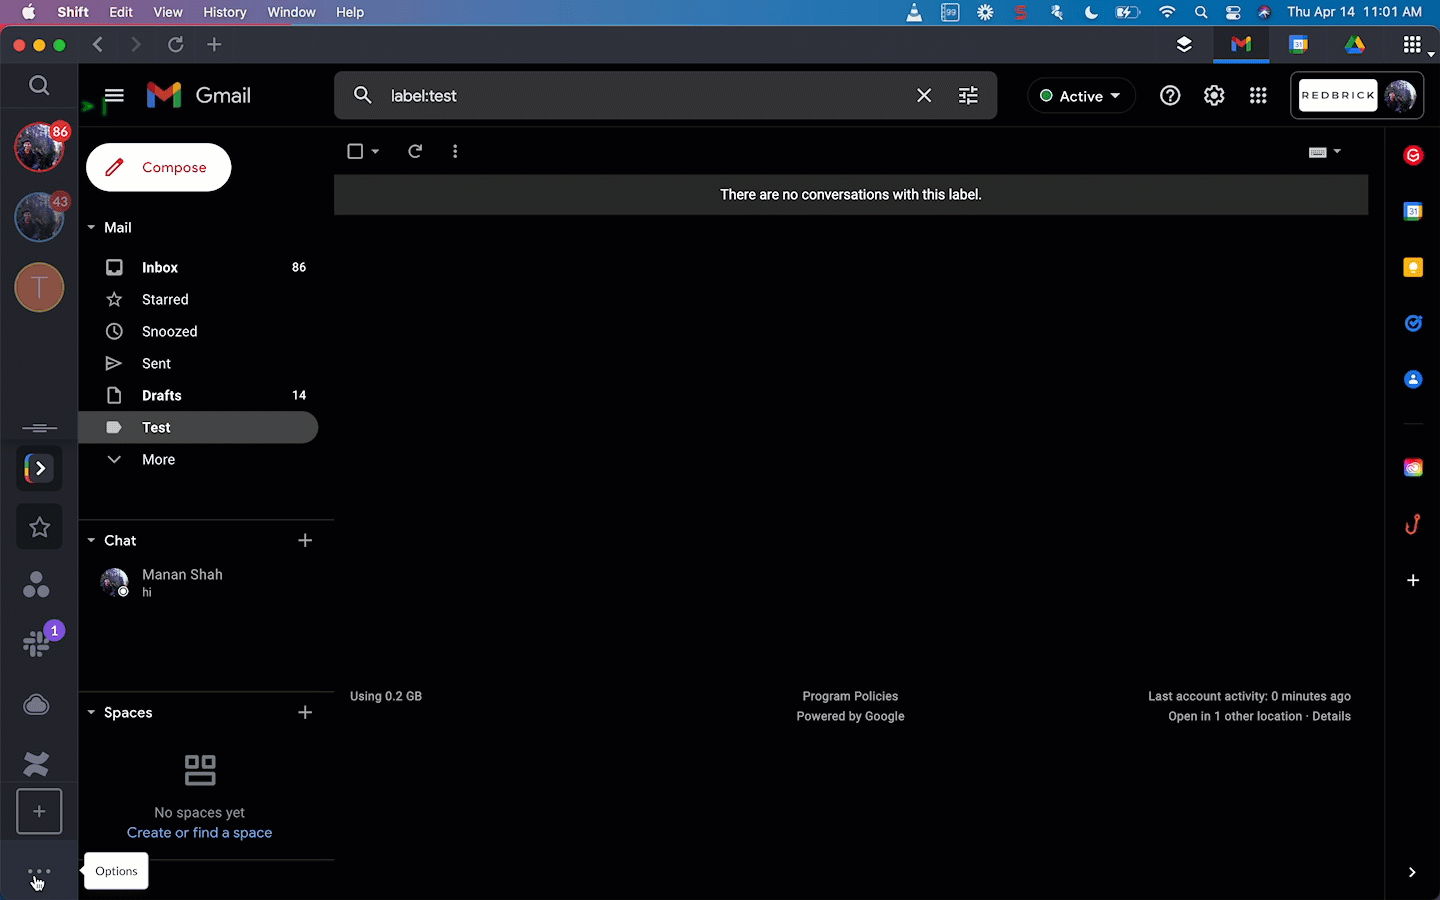The width and height of the screenshot is (1440, 900).
Task: Hide the side panel chevron
Action: [1412, 872]
